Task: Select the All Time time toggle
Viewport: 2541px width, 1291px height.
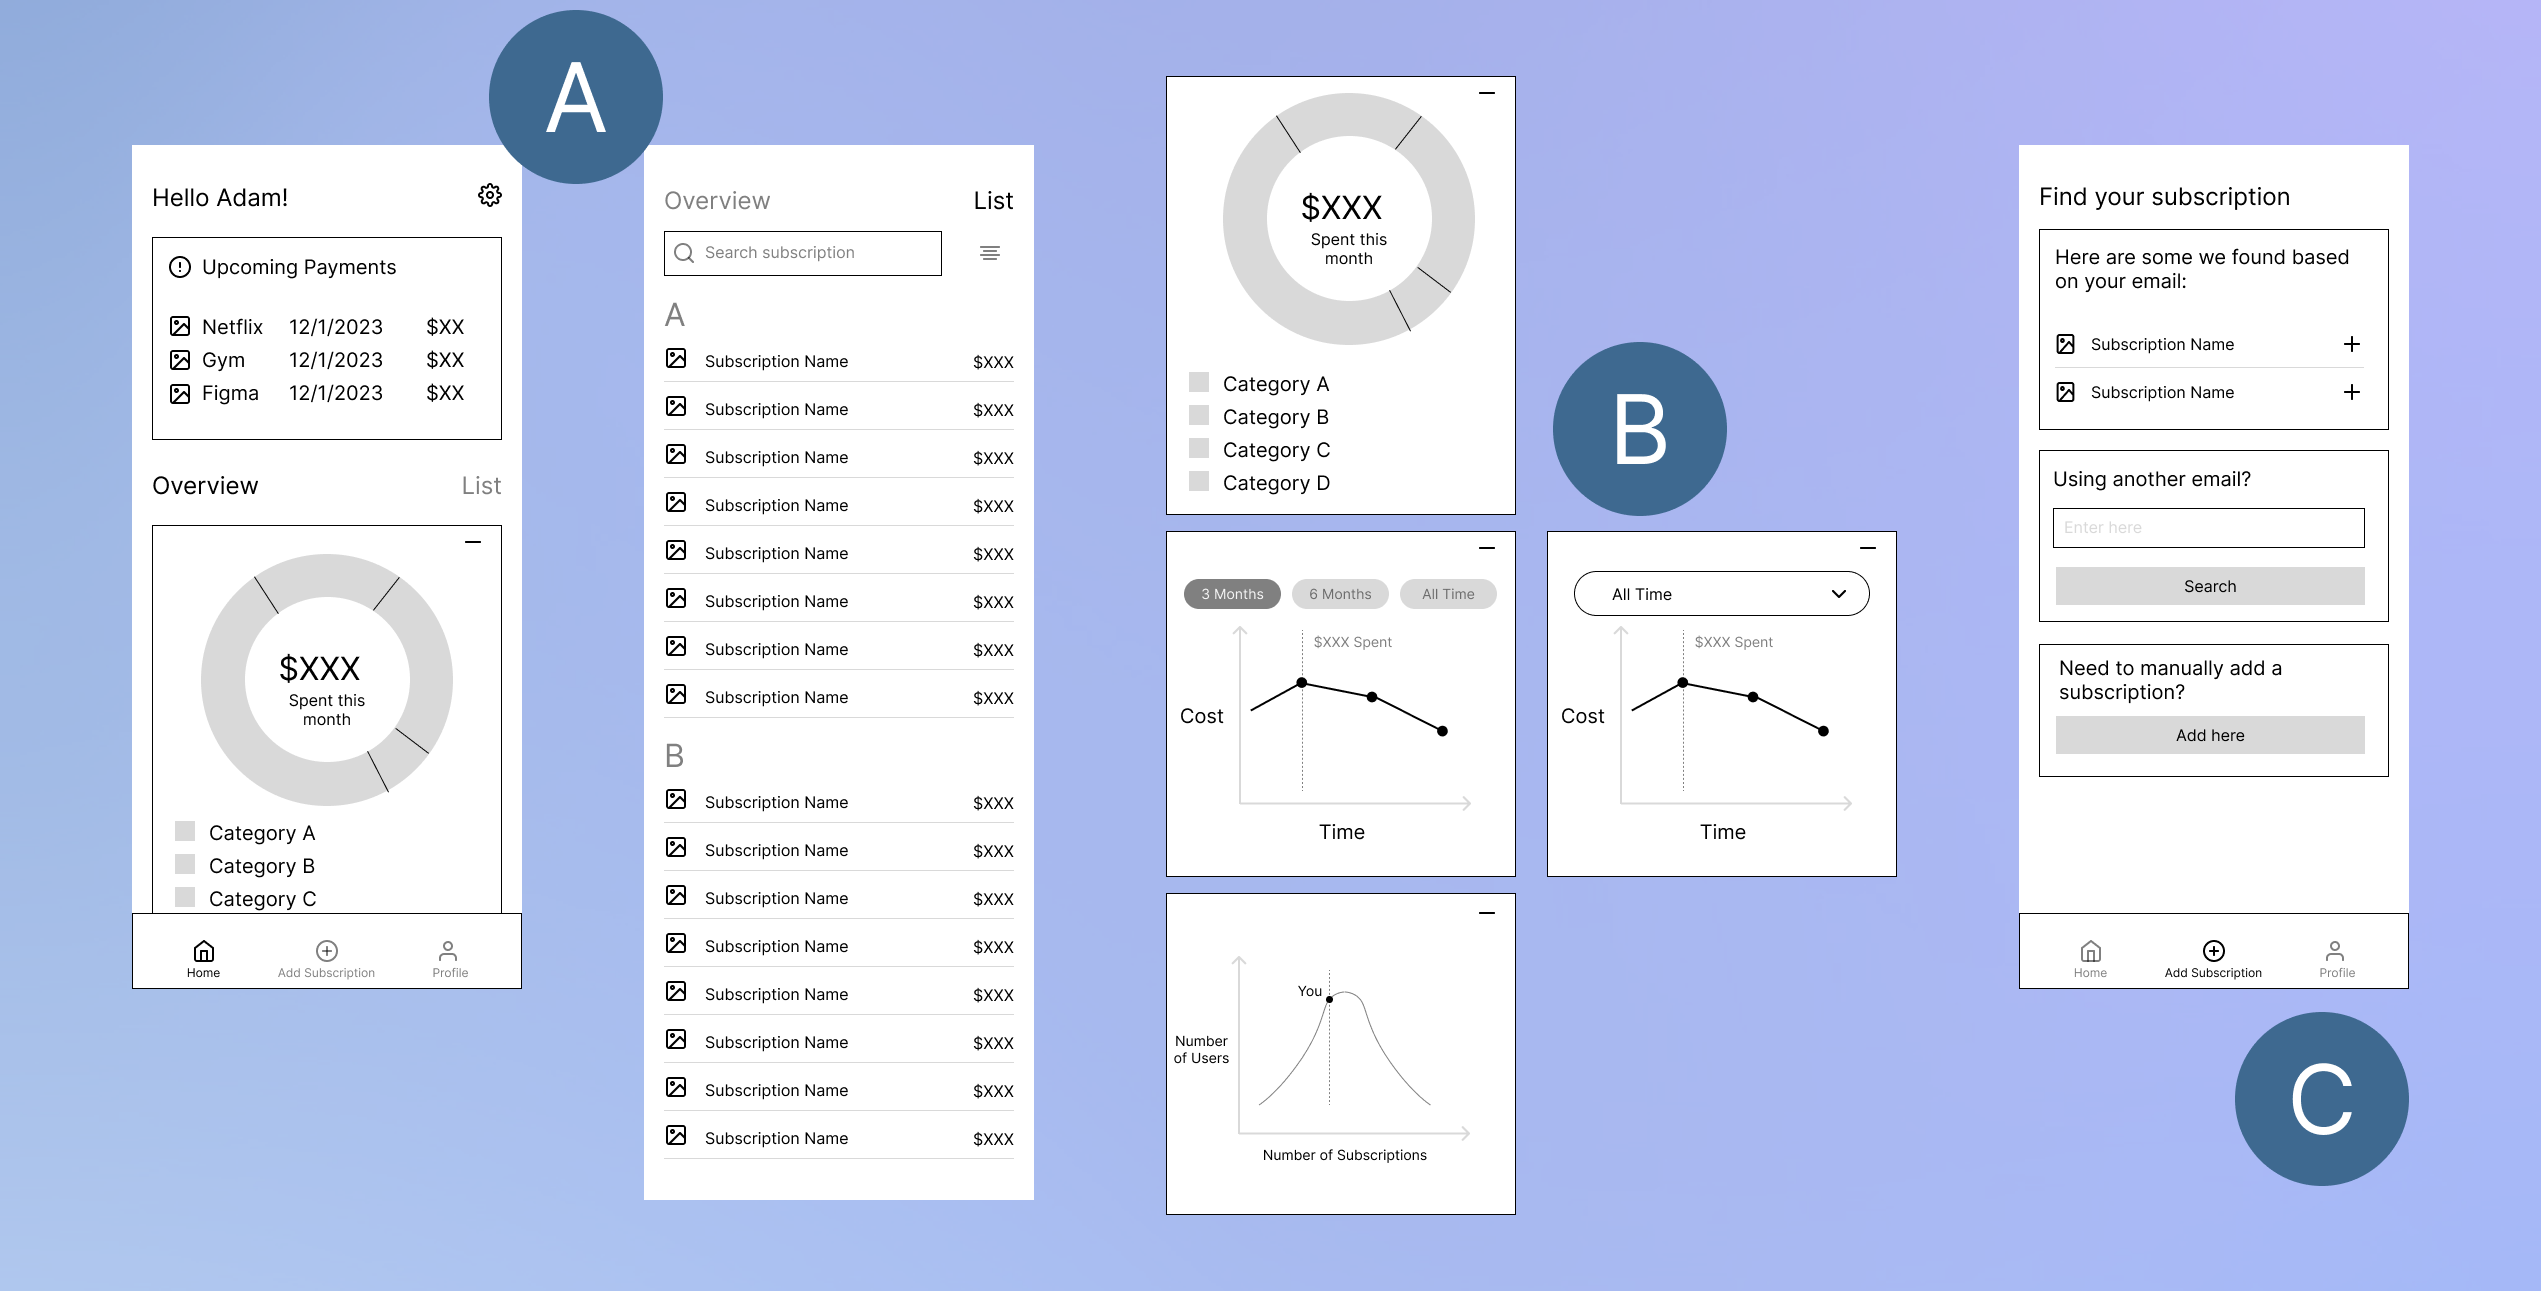Action: pyautogui.click(x=1447, y=594)
